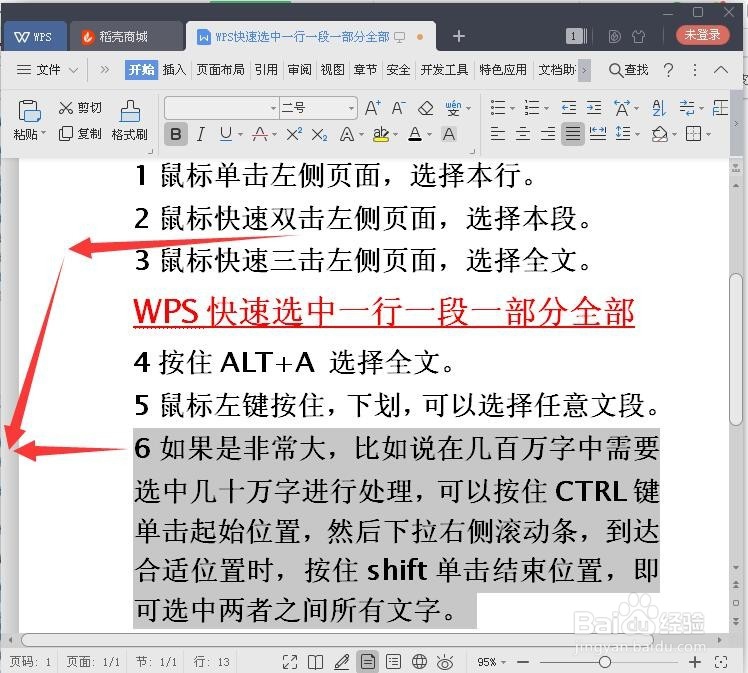
Task: Align text right
Action: coord(548,134)
